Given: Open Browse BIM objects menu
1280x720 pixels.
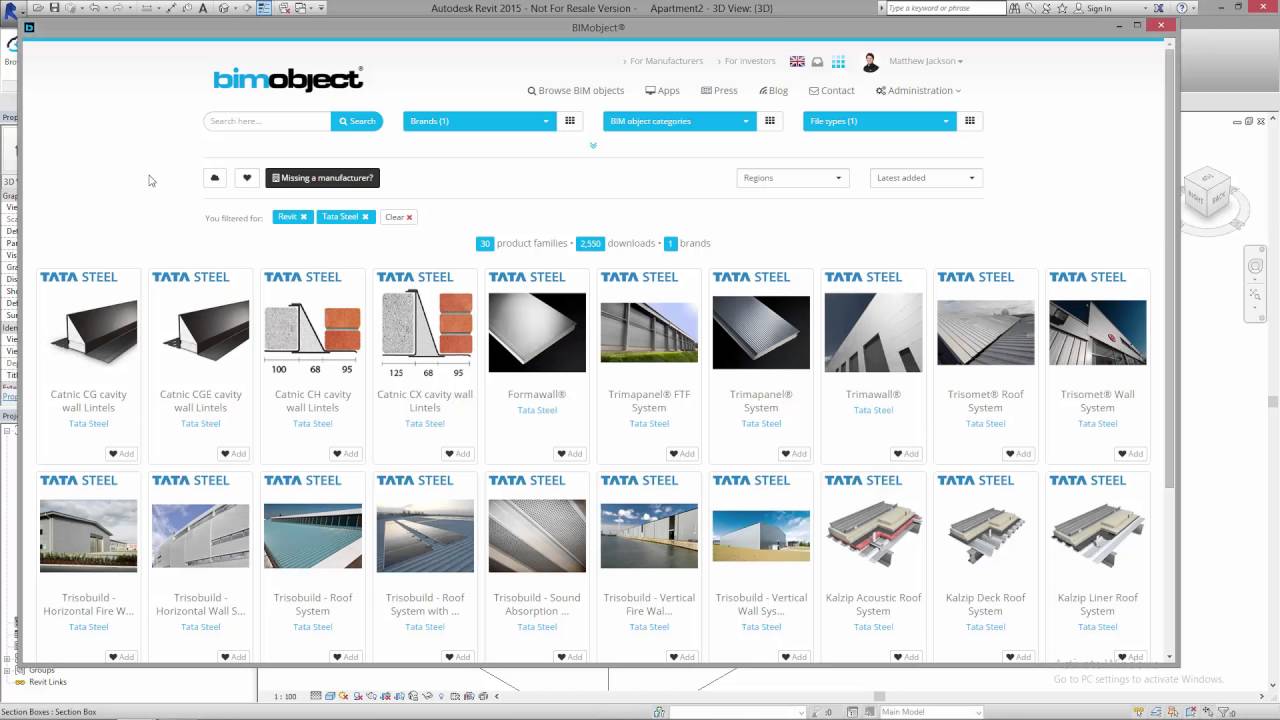Looking at the screenshot, I should [x=576, y=91].
